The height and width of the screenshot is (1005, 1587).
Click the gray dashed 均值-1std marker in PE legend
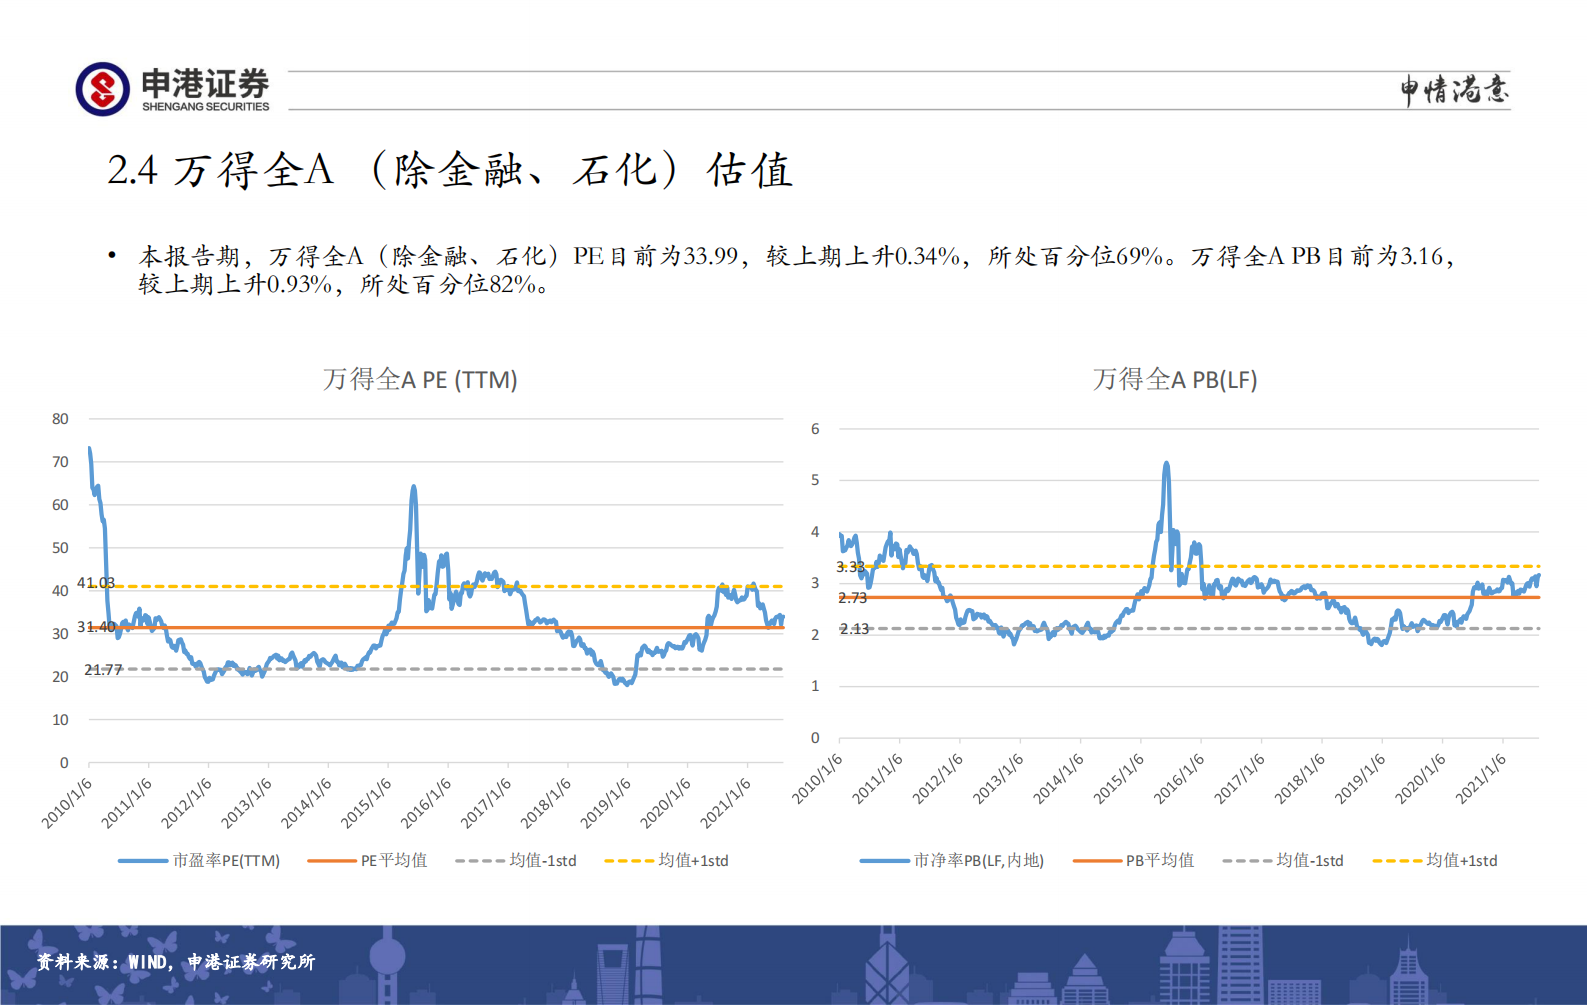[x=479, y=861]
